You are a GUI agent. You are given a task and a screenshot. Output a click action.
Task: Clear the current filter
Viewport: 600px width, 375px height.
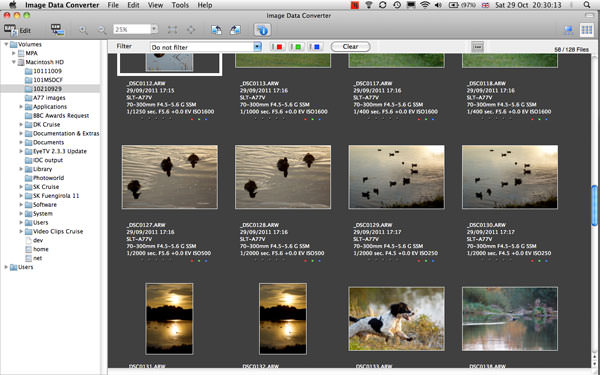350,46
